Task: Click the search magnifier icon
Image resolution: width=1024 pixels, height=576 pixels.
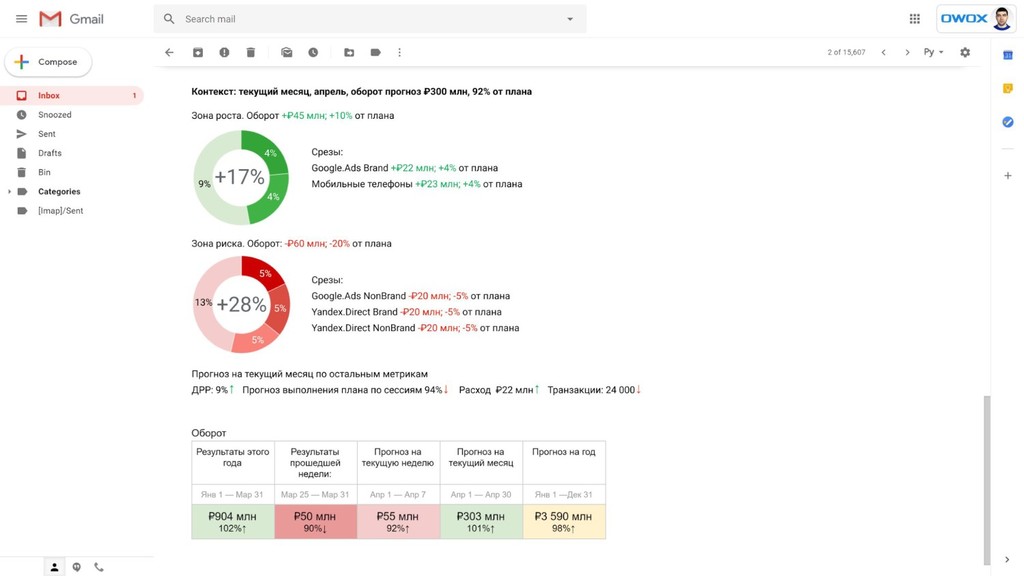Action: (x=169, y=19)
